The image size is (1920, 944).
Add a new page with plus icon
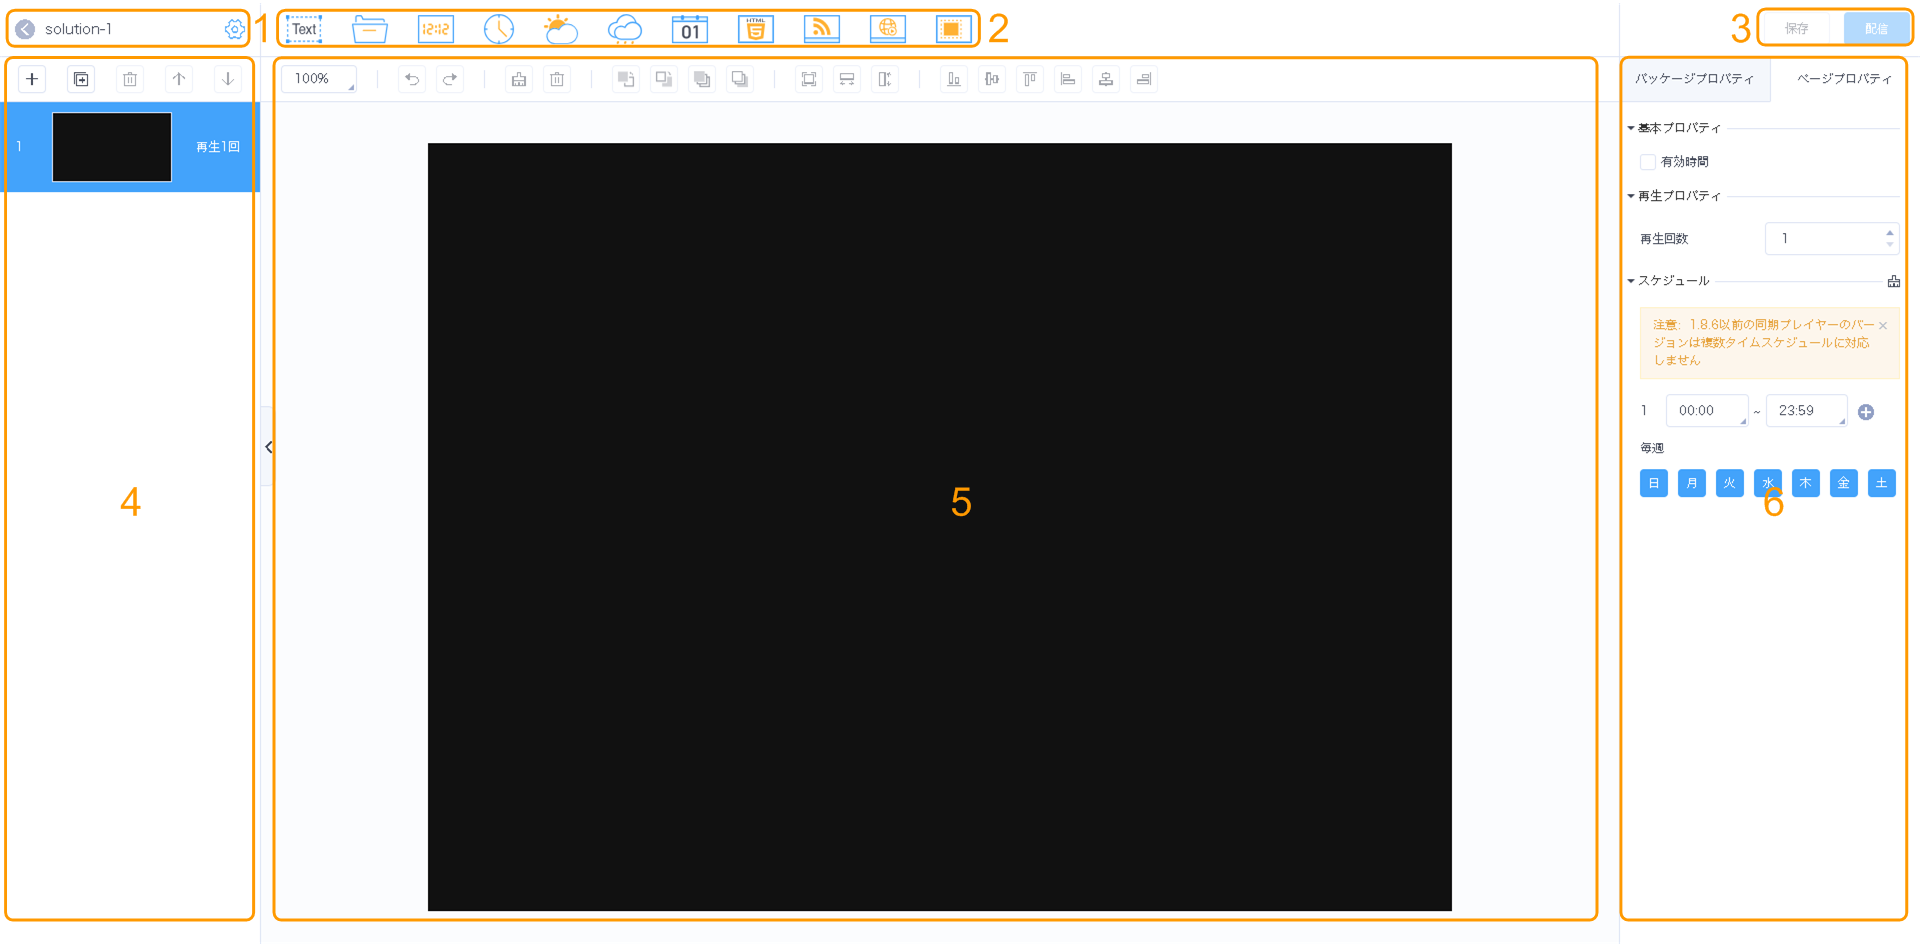(32, 79)
